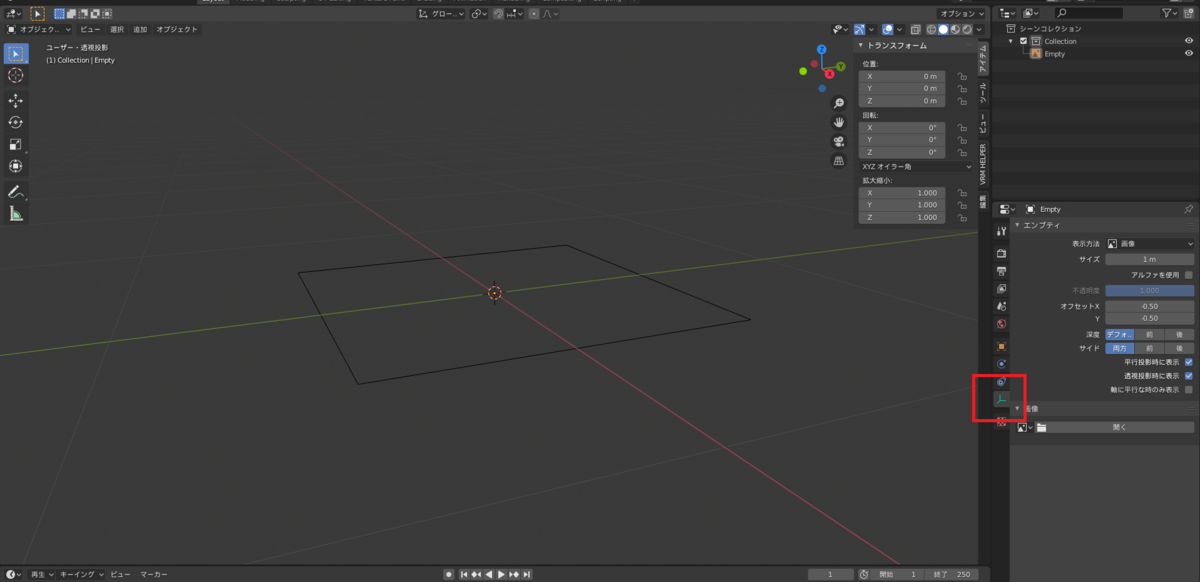The width and height of the screenshot is (1200, 582).
Task: Toggle lock on location X
Action: [961, 76]
